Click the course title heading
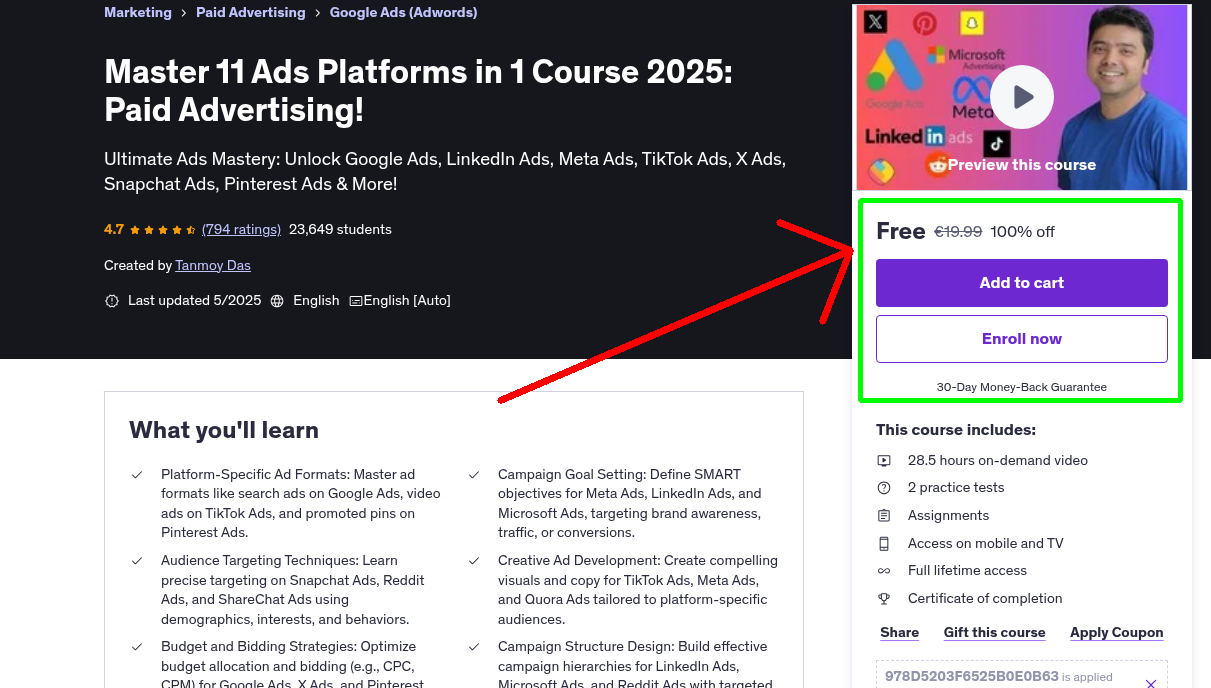 (x=419, y=90)
